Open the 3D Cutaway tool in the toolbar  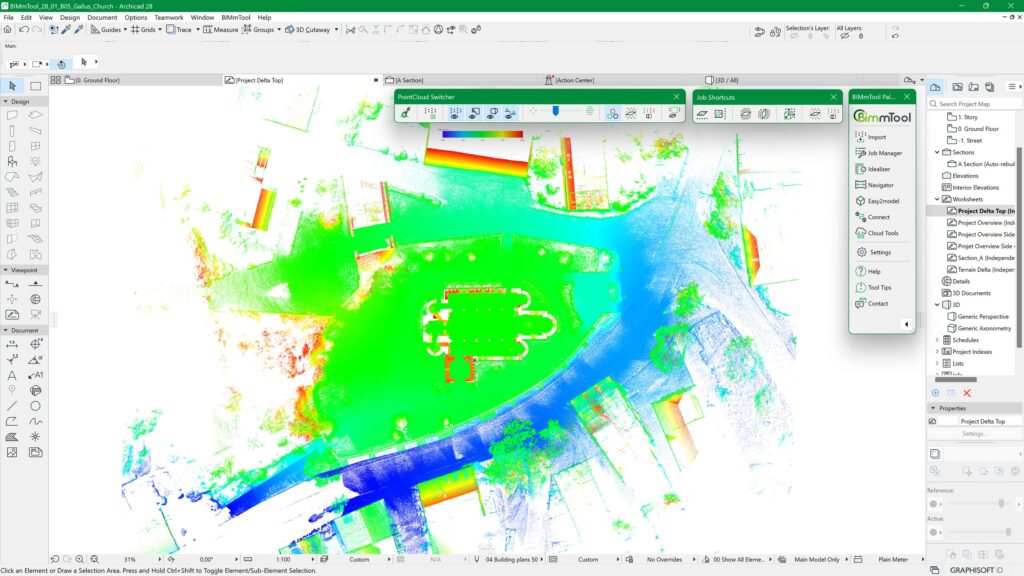click(300, 29)
